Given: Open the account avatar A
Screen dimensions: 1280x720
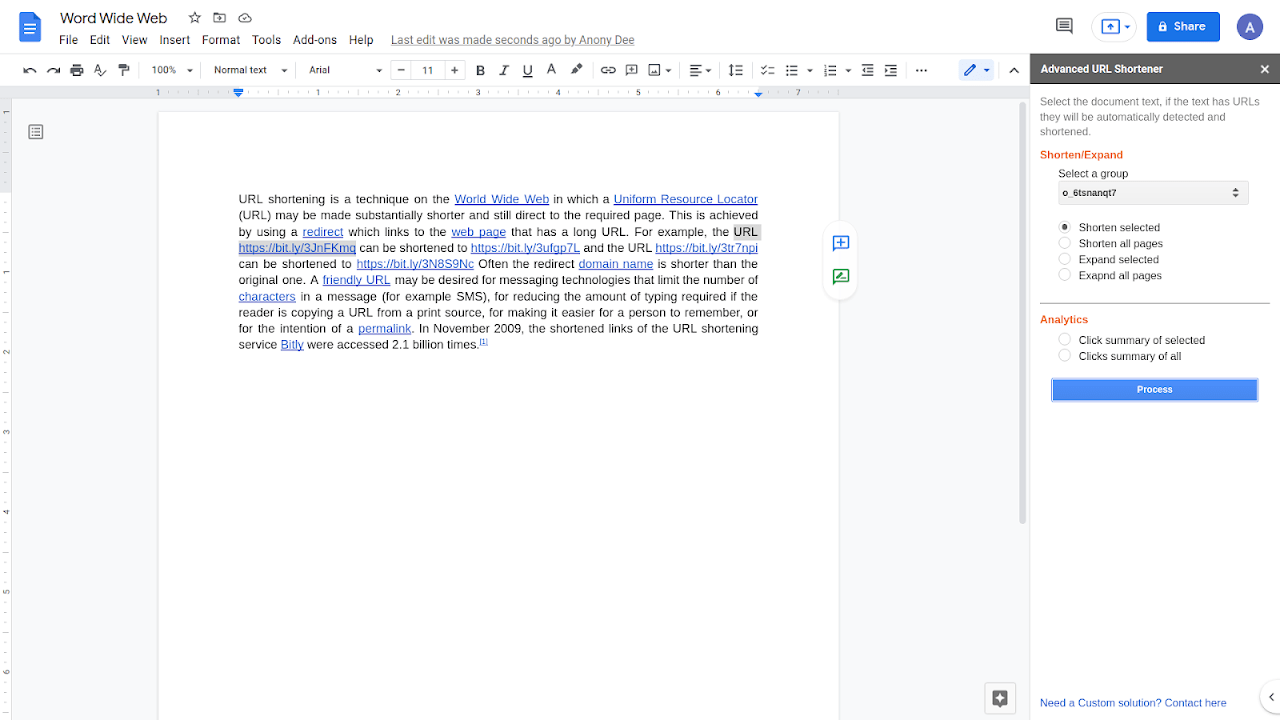Looking at the screenshot, I should 1249,27.
